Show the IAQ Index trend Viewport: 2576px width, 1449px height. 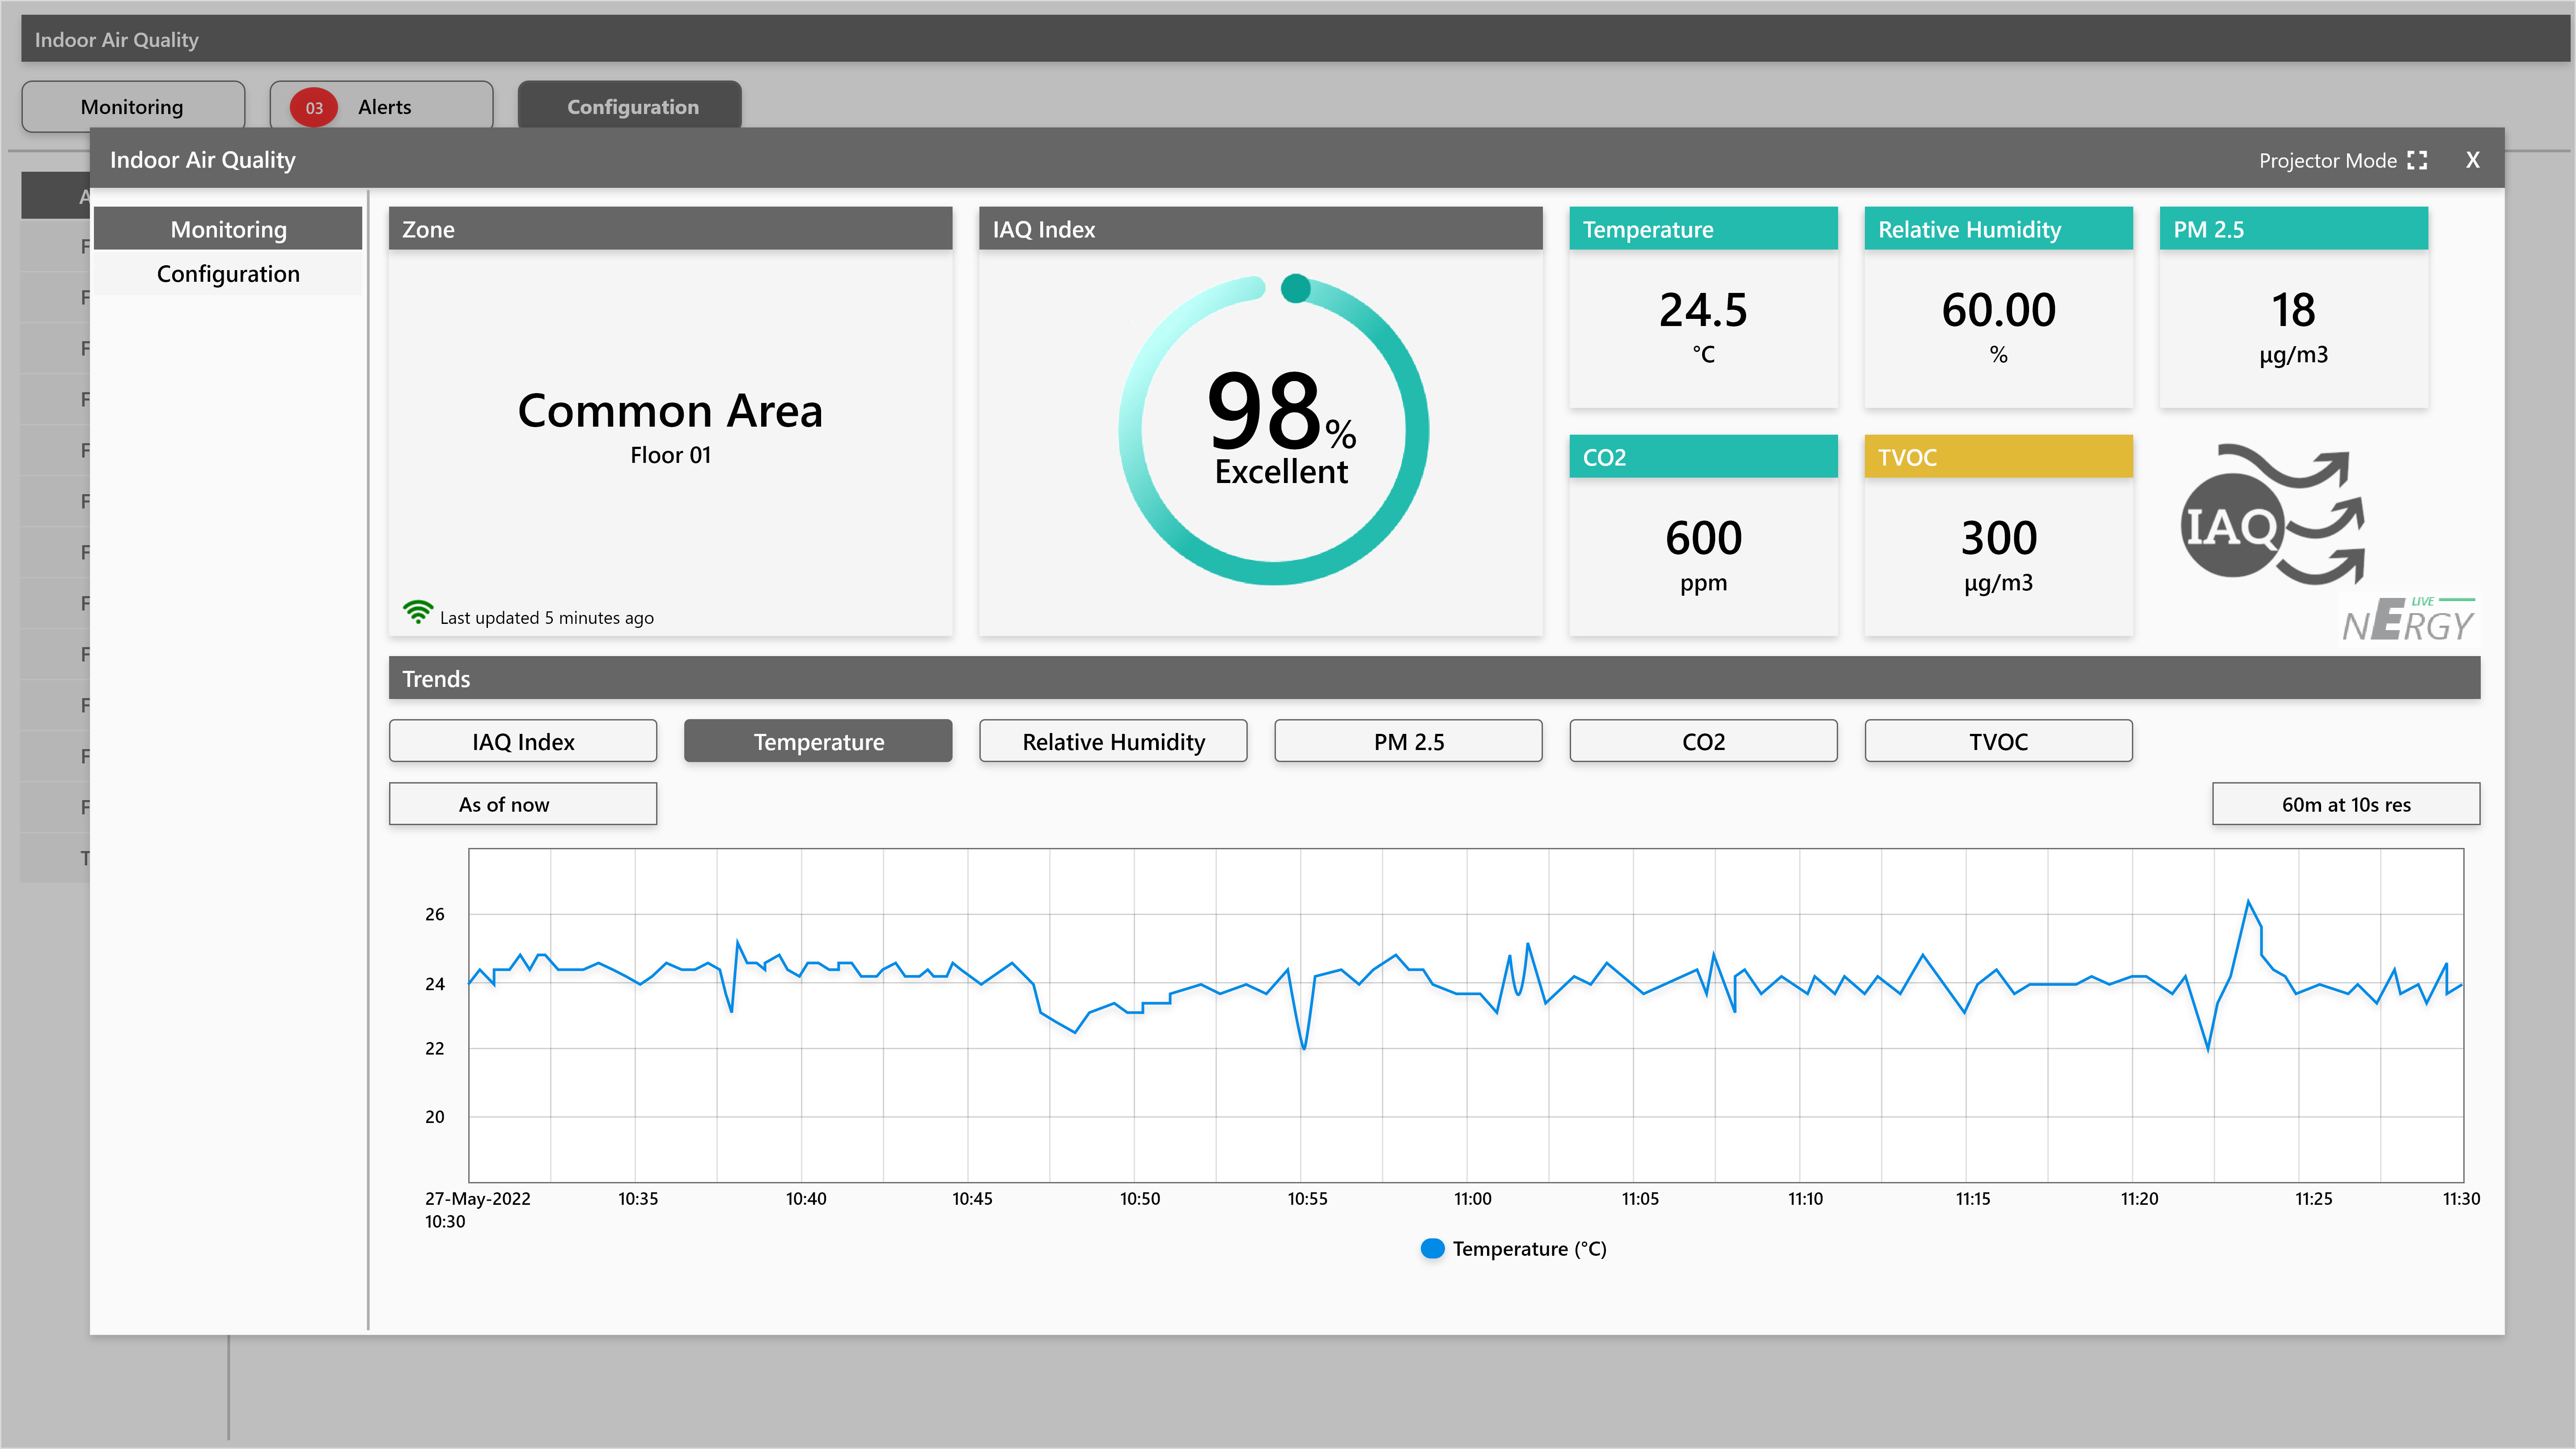pyautogui.click(x=523, y=741)
